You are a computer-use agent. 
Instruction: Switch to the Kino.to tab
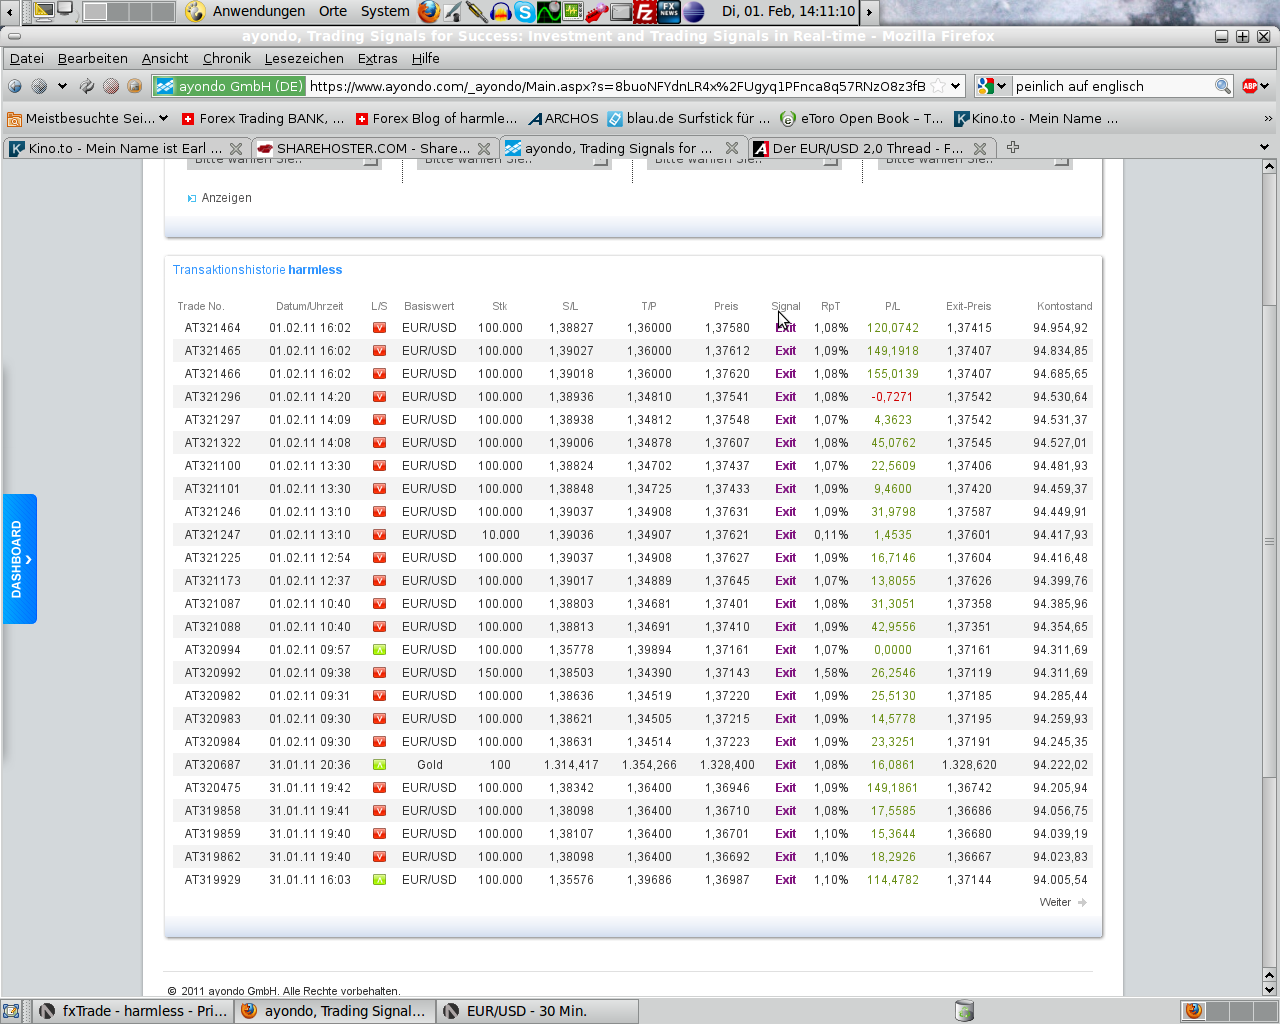(x=126, y=148)
